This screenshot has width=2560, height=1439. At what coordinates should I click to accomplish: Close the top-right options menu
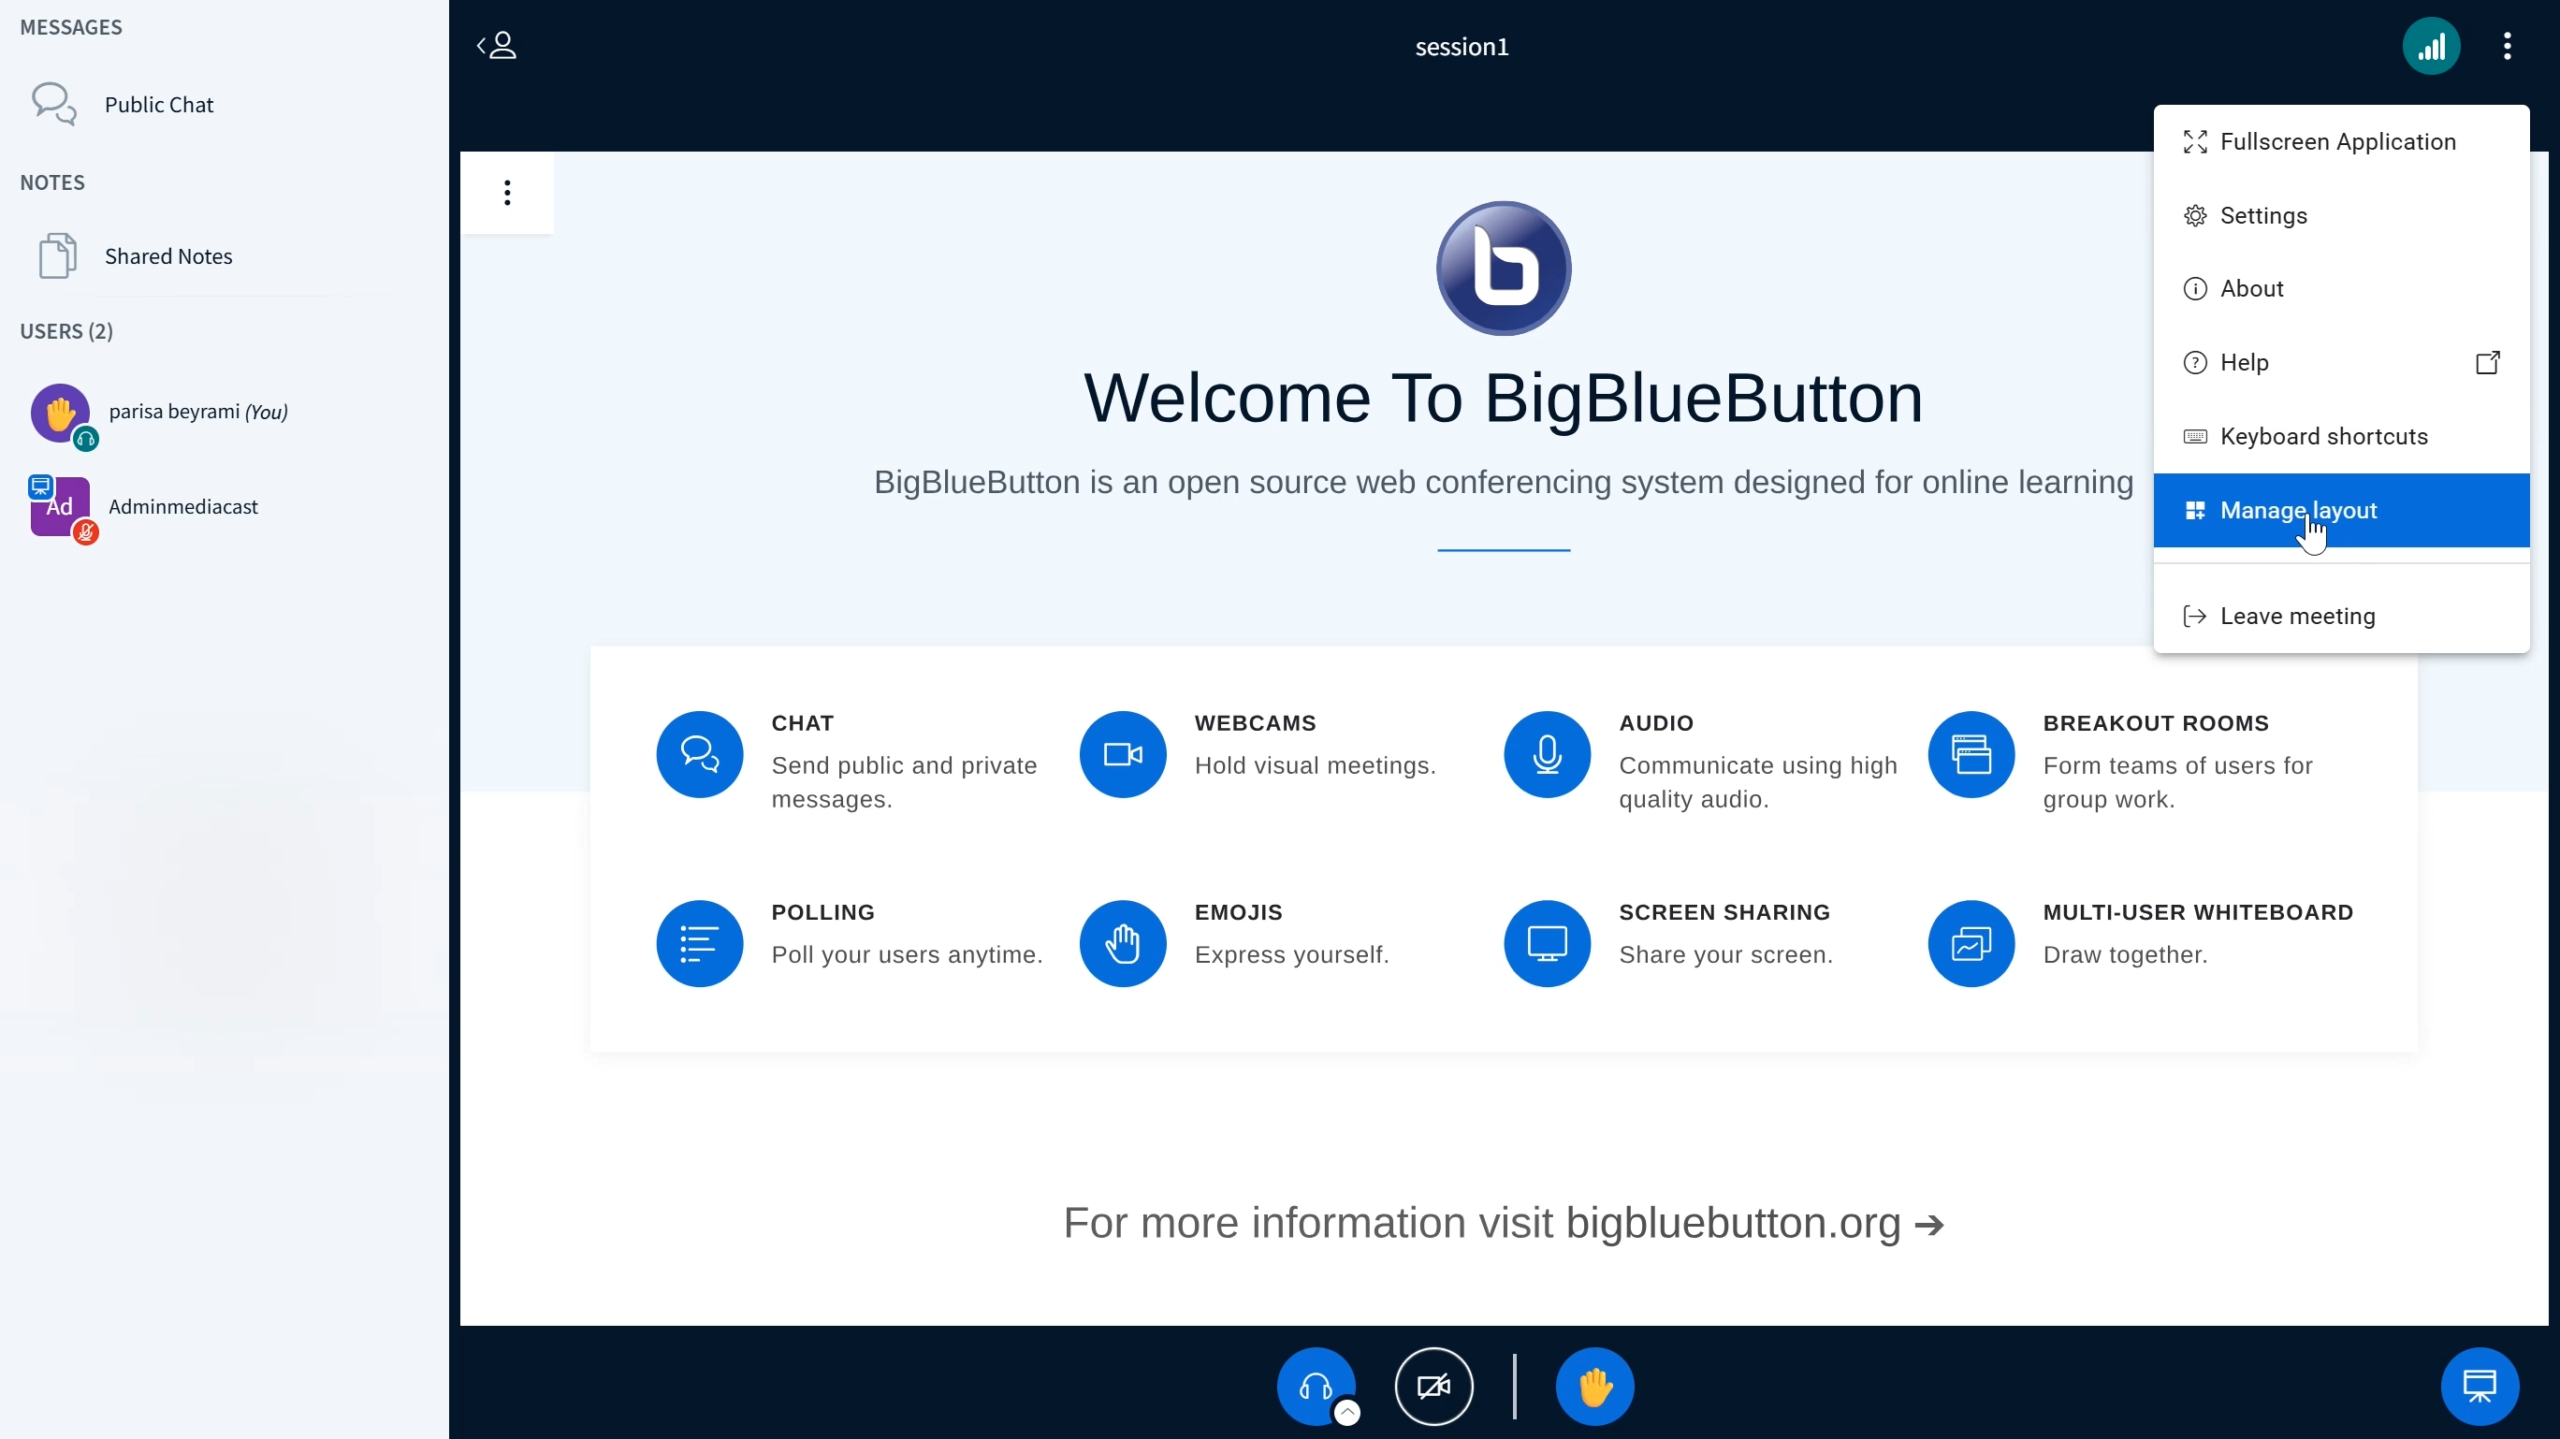coord(2506,46)
